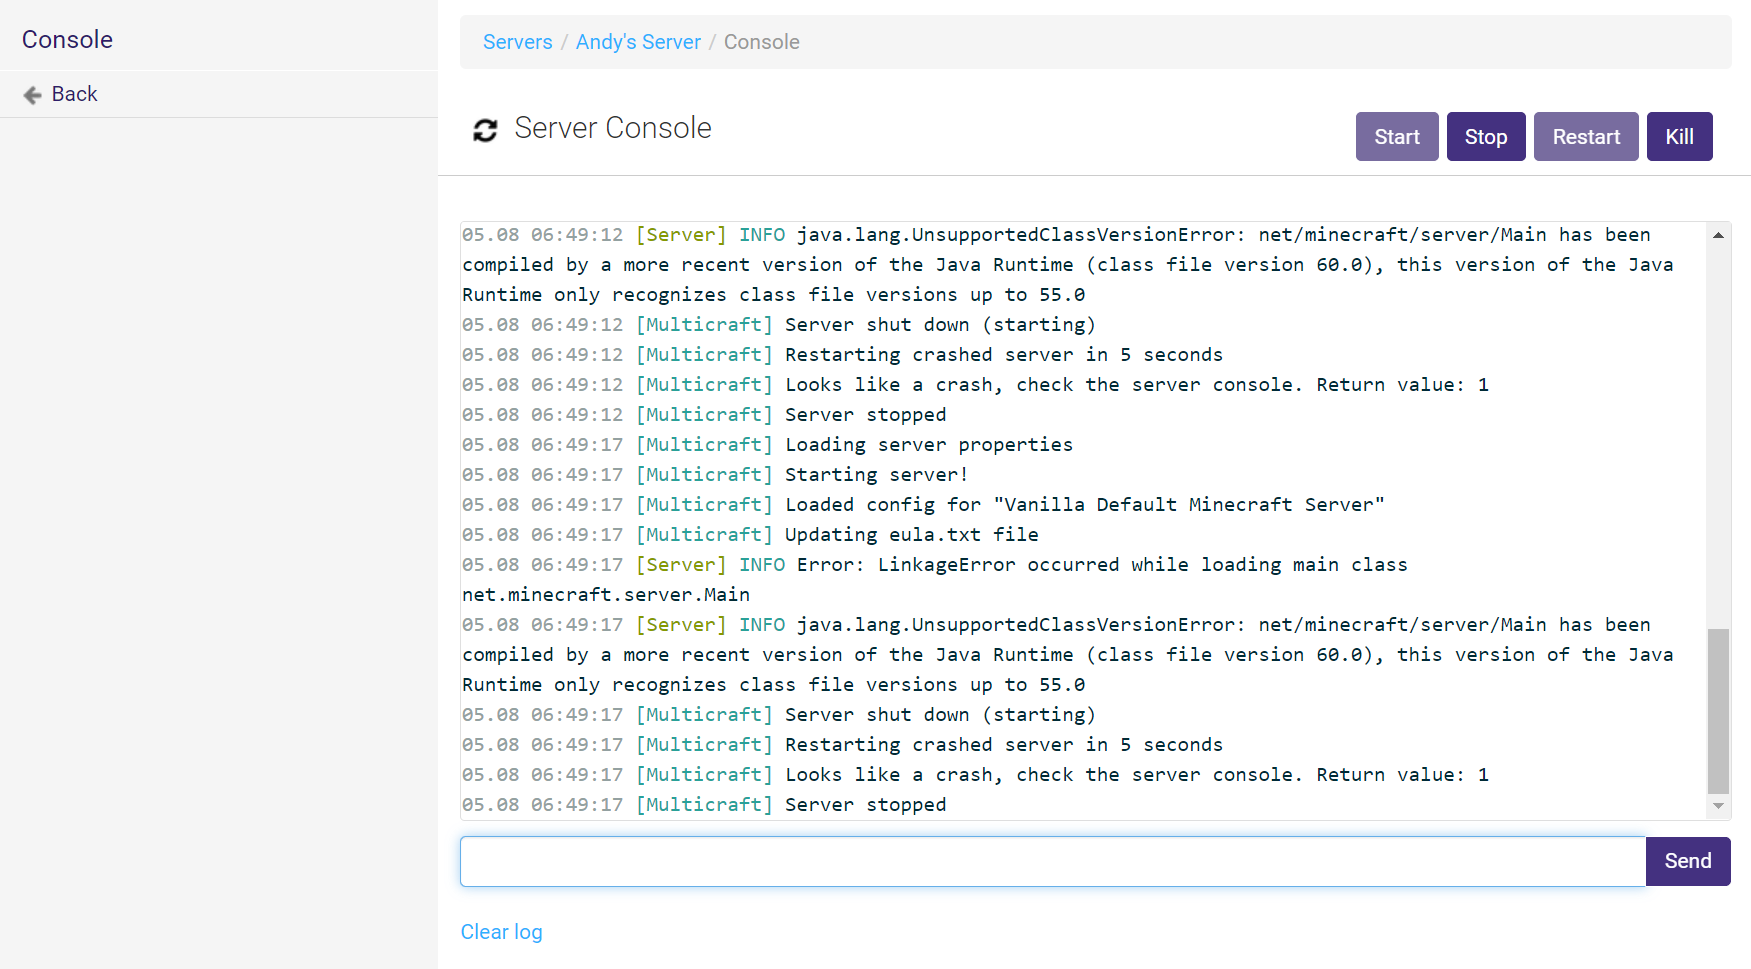Click the command input field
Viewport: 1751px width, 969px height.
(1053, 861)
